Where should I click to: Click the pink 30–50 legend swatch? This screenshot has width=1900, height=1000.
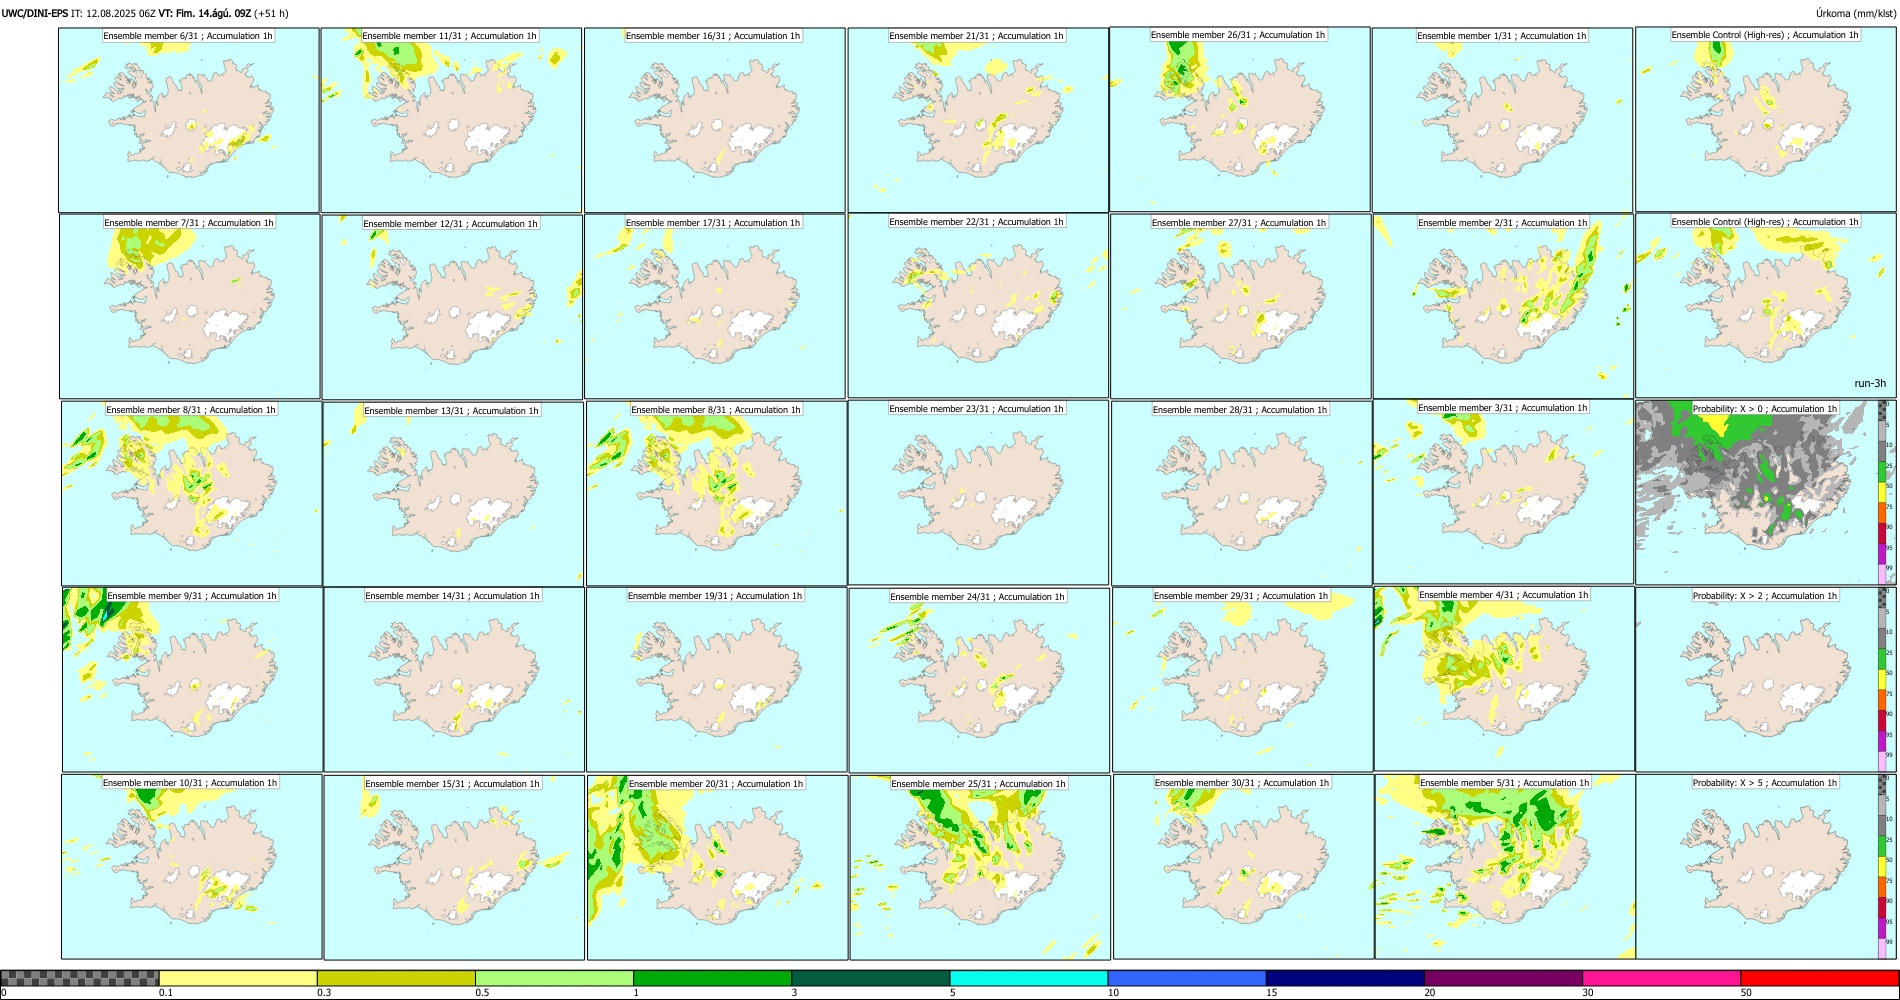click(x=1661, y=978)
